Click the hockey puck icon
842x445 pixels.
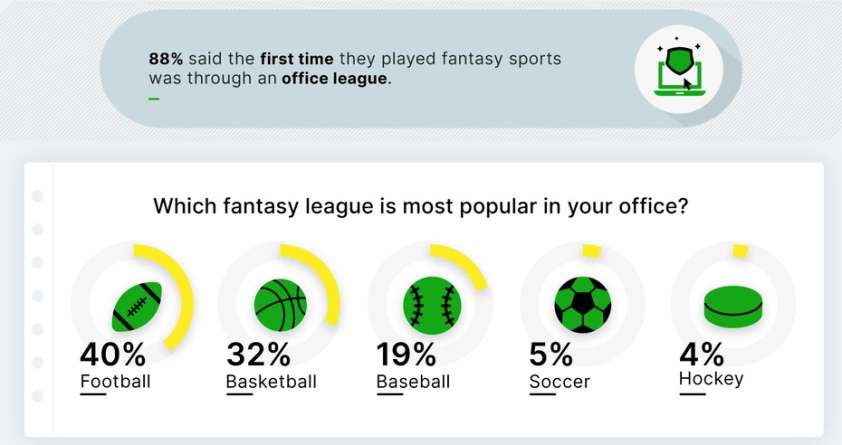pos(733,305)
